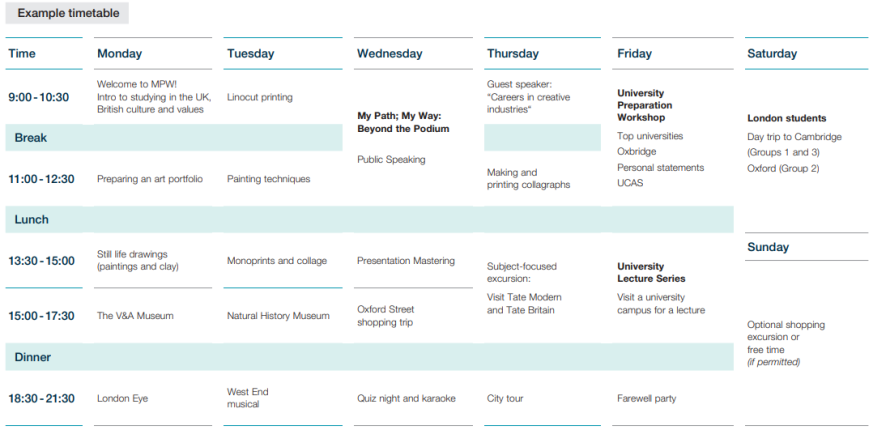
Task: Select the Wednesday column header
Action: [x=389, y=54]
